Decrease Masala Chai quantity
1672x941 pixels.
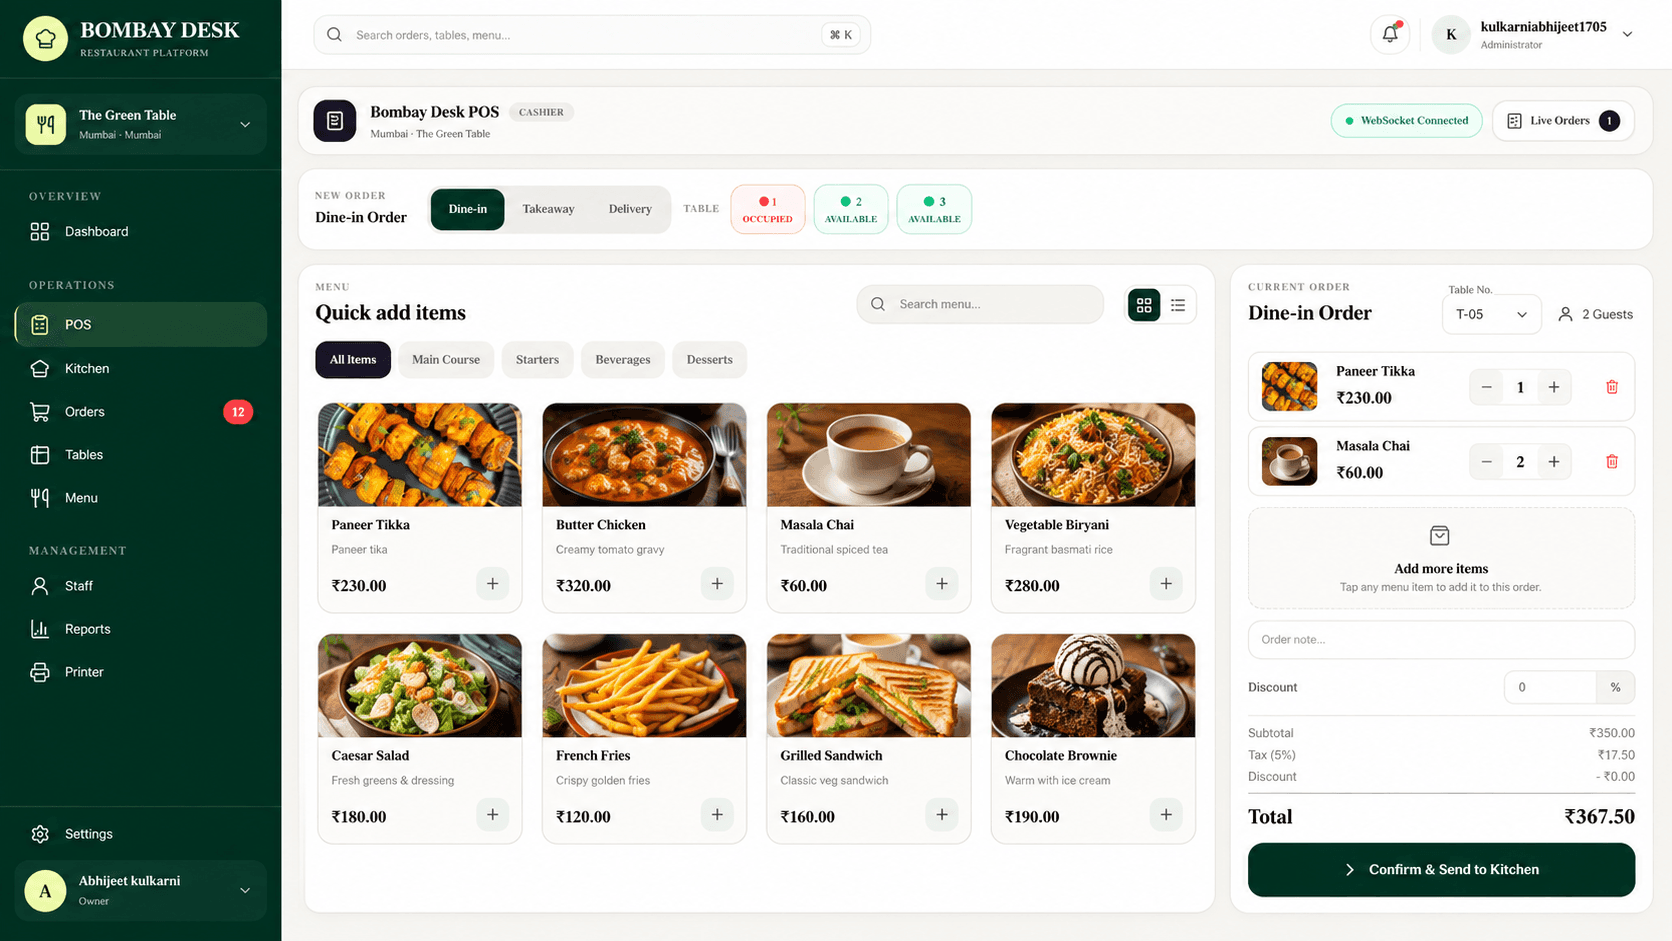pyautogui.click(x=1487, y=462)
